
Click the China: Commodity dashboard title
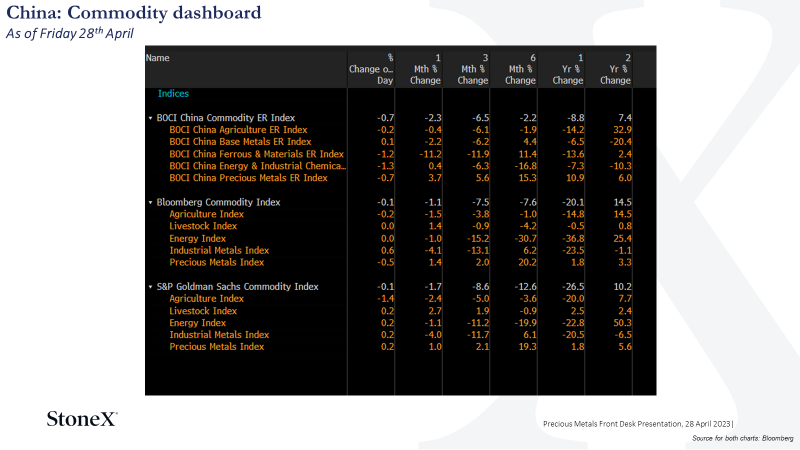click(x=134, y=13)
